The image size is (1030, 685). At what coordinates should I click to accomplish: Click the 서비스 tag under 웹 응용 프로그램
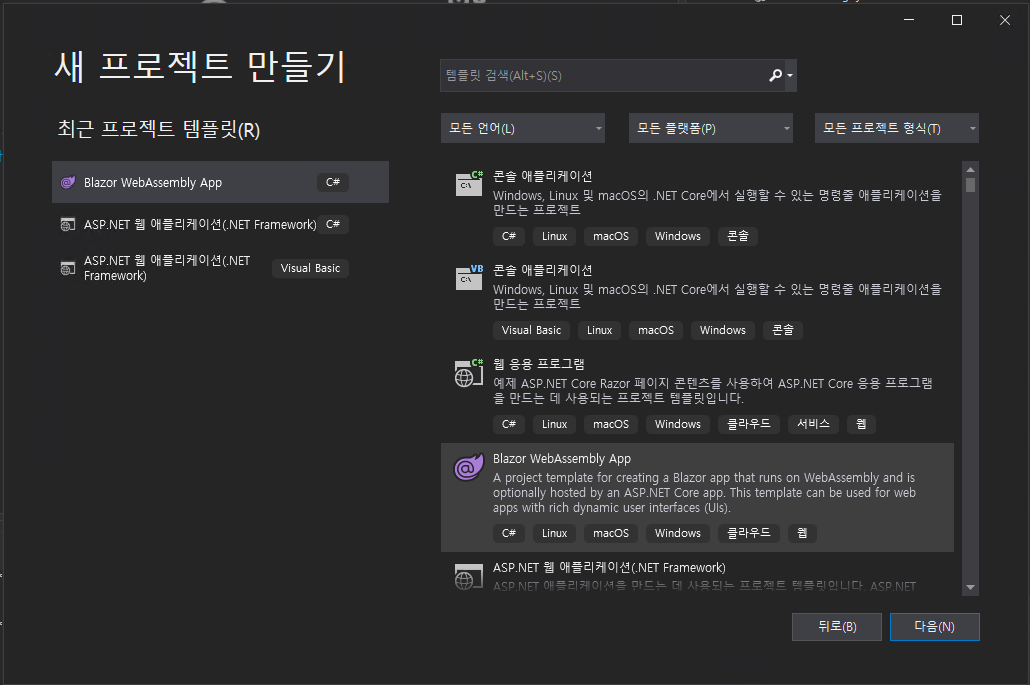813,424
